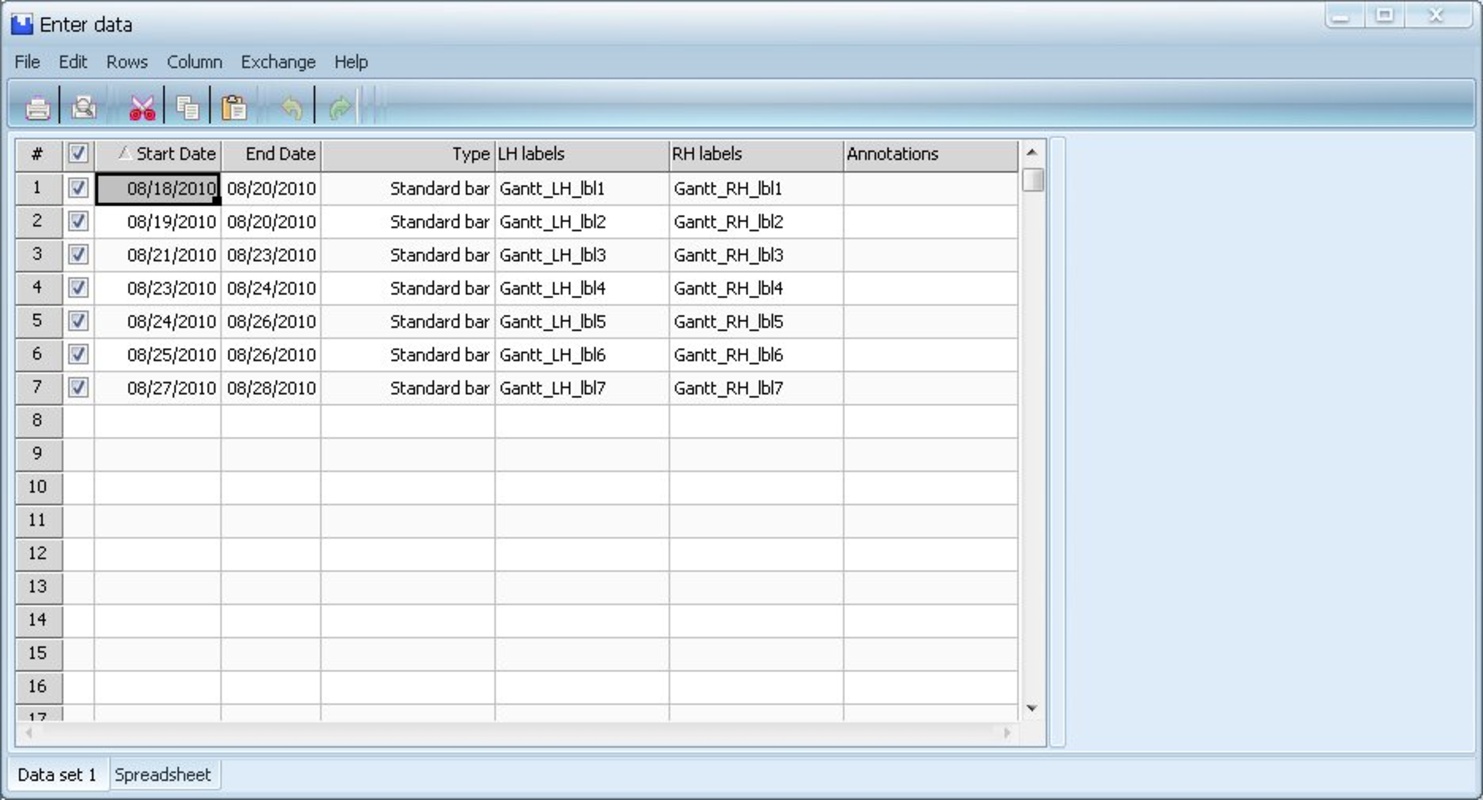The image size is (1483, 800).
Task: Uncheck the checkbox in row 1
Action: point(78,188)
